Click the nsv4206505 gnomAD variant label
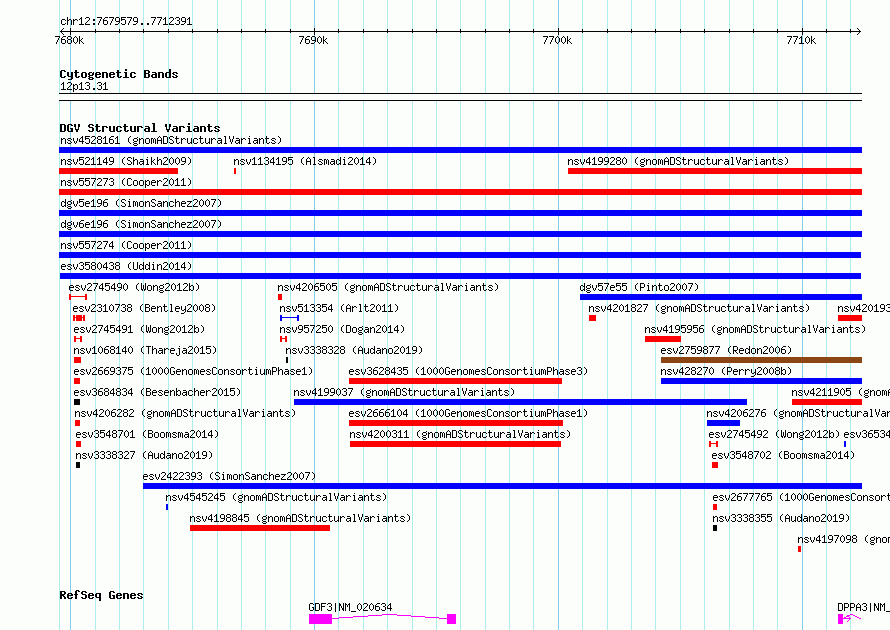This screenshot has width=890, height=630. [388, 287]
